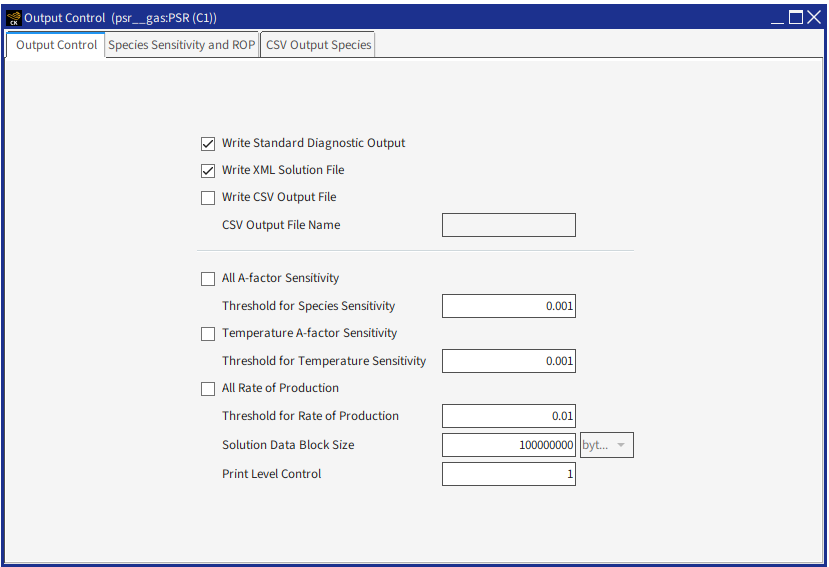Open the CSV Output Species tab

(x=318, y=45)
